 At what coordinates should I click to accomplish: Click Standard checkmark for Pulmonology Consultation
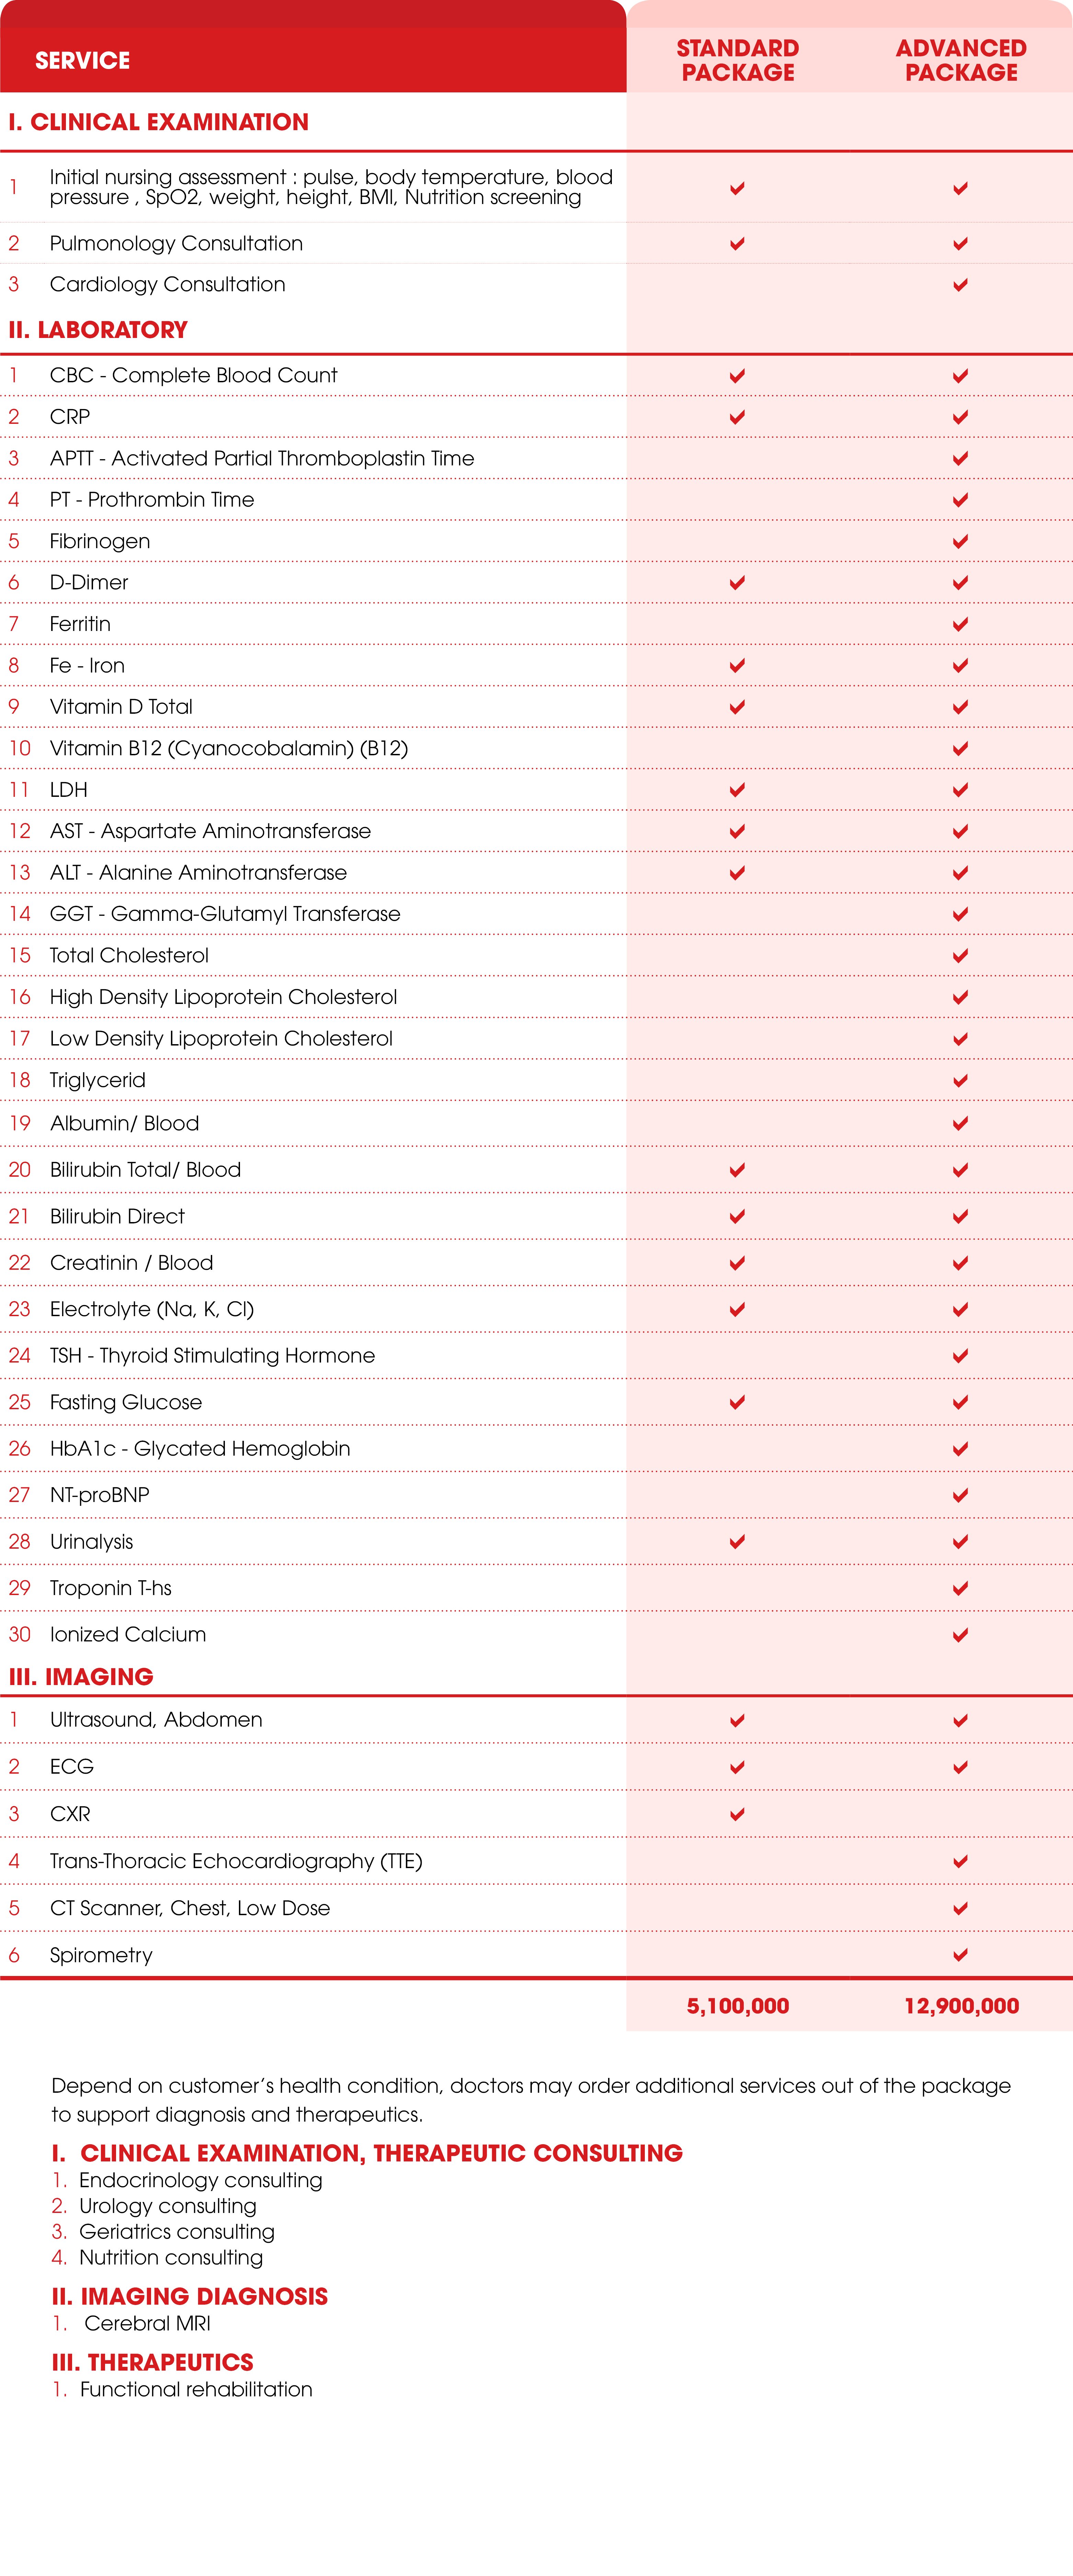737,243
